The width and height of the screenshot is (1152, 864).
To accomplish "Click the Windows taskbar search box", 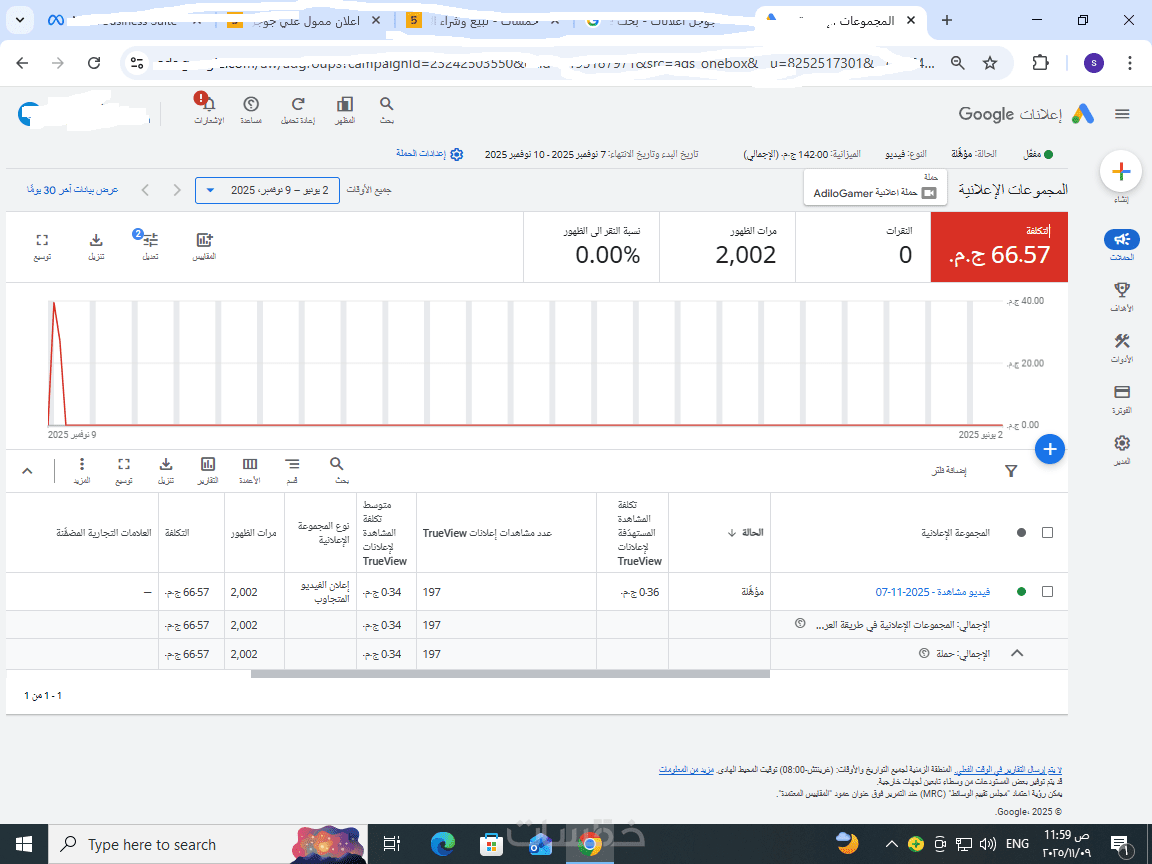I will click(208, 844).
